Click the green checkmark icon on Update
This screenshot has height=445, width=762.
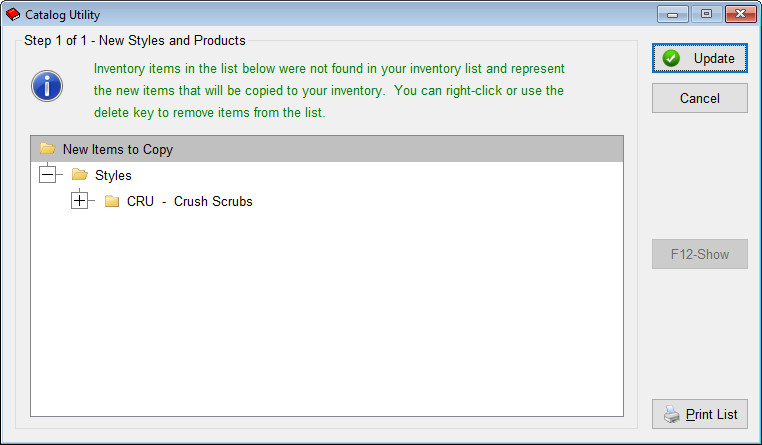[x=671, y=58]
